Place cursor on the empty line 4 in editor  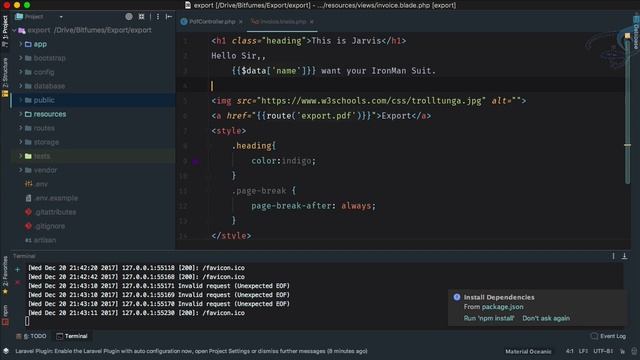click(416, 86)
